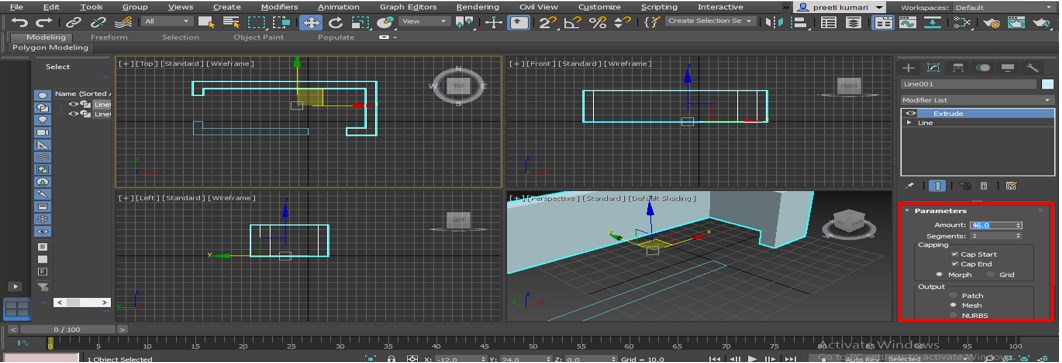Viewport: 1062px width, 363px height.
Task: Select the Grid capping option
Action: pyautogui.click(x=990, y=274)
